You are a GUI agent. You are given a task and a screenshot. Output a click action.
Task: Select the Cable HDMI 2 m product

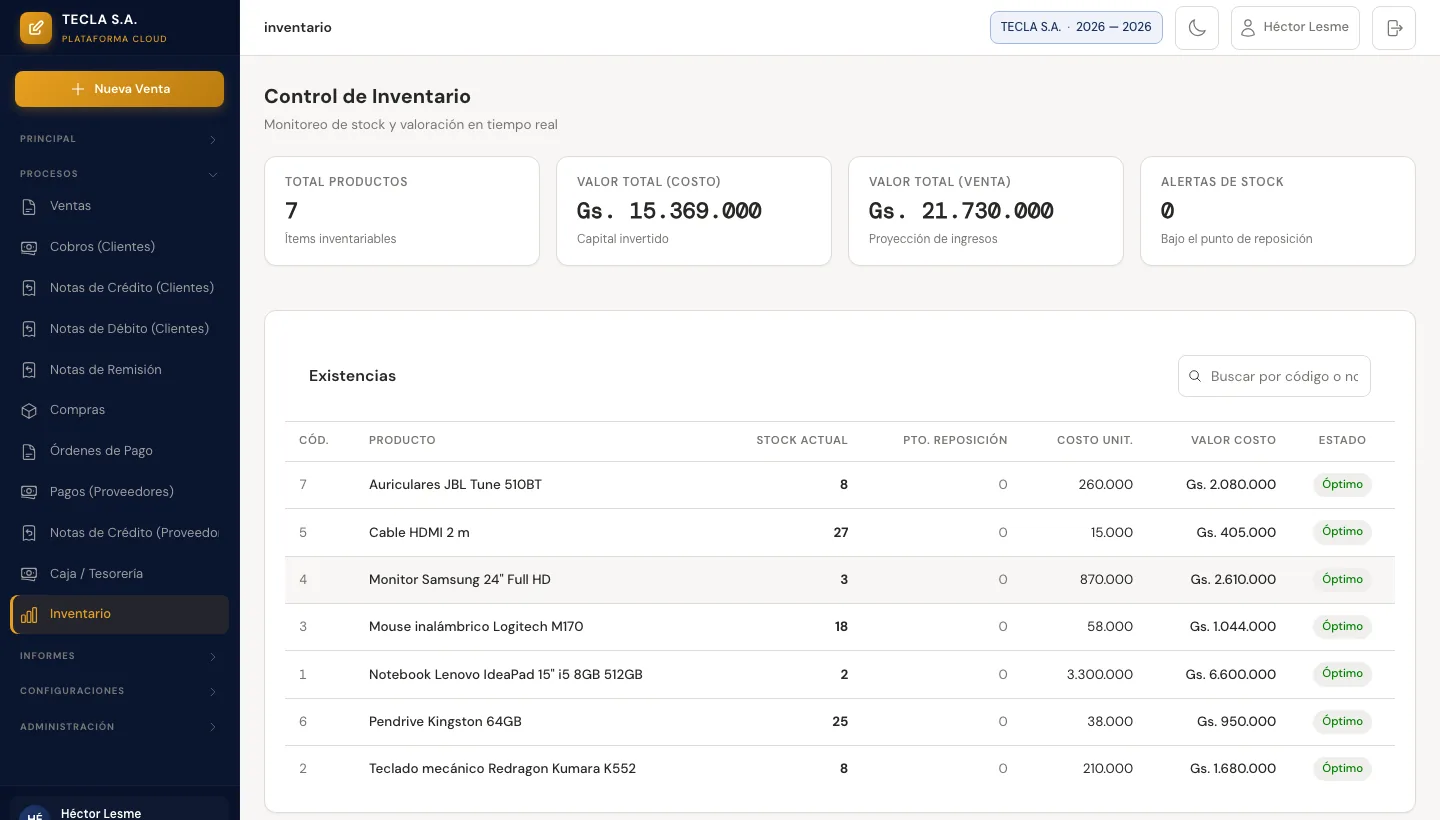840,533
